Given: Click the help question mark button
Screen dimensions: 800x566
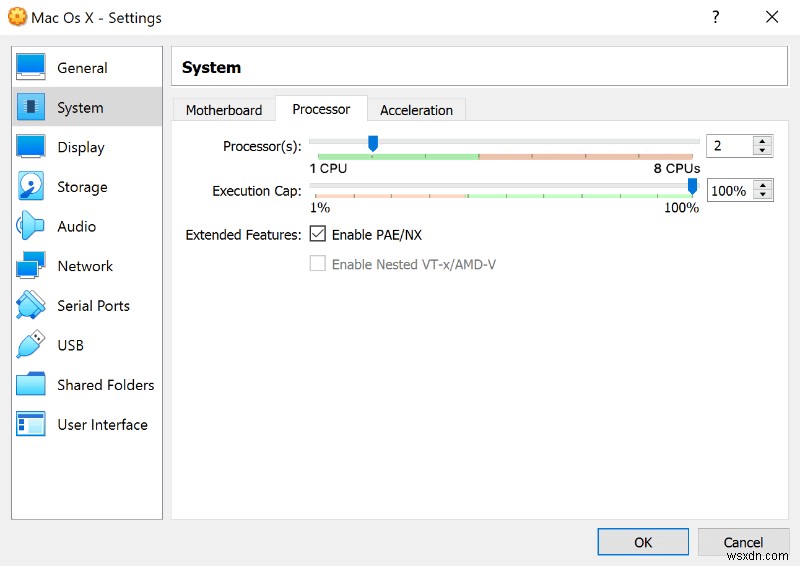Looking at the screenshot, I should point(716,17).
